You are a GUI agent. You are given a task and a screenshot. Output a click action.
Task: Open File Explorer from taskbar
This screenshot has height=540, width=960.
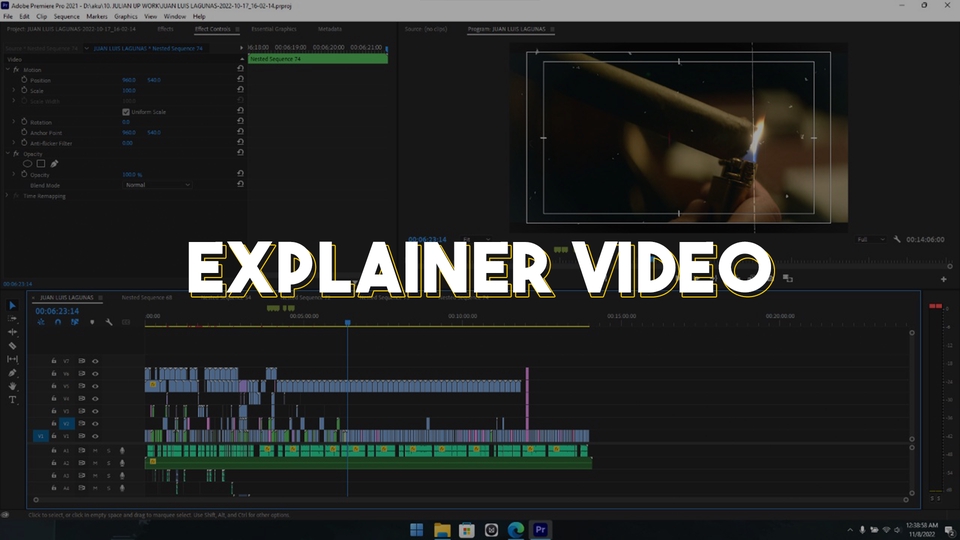(442, 530)
